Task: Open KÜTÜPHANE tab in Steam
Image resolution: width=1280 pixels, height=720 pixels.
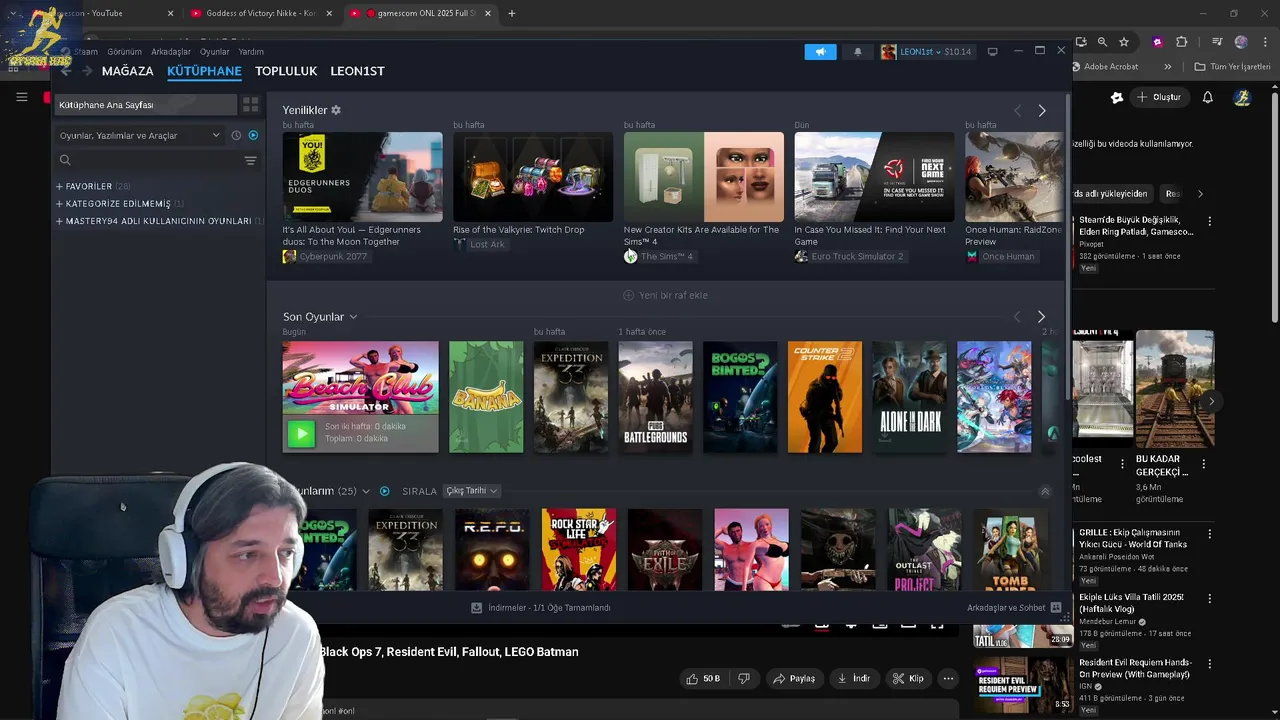Action: pos(204,71)
